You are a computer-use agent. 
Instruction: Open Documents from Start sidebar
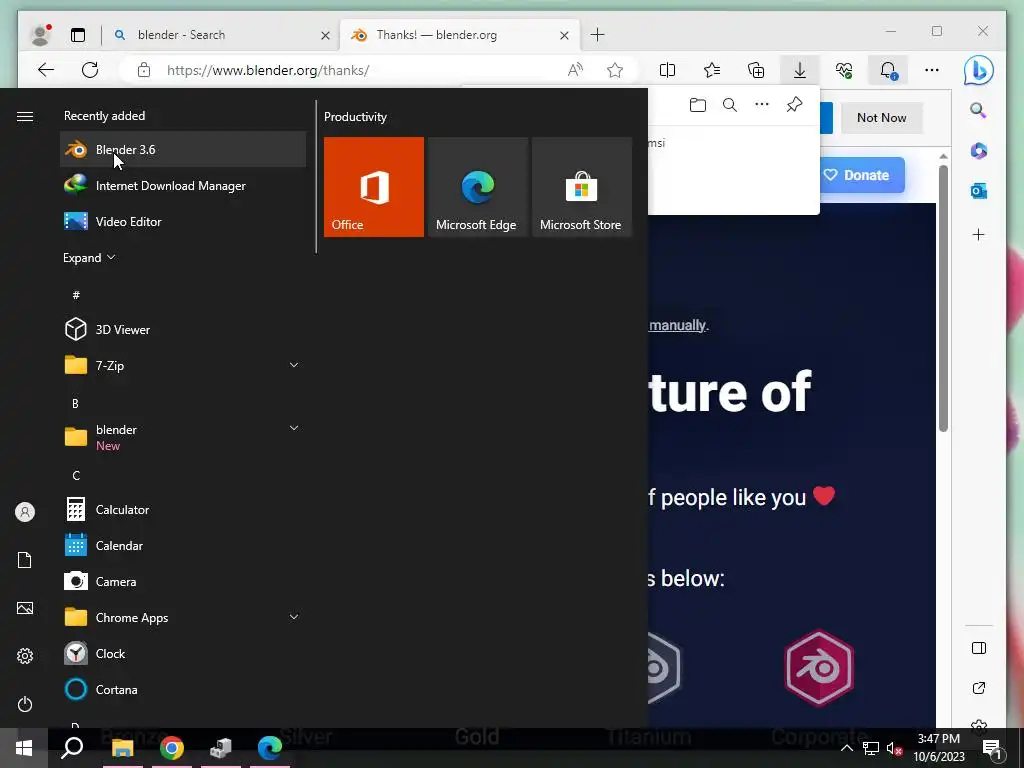click(x=25, y=560)
